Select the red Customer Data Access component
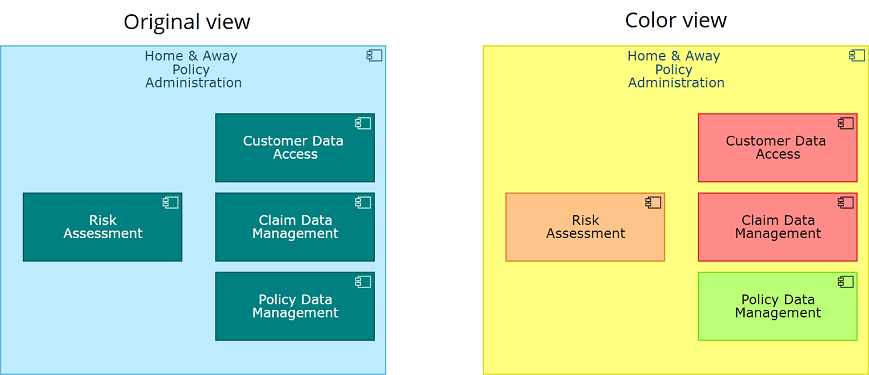Screen dimensions: 869x375 (778, 147)
